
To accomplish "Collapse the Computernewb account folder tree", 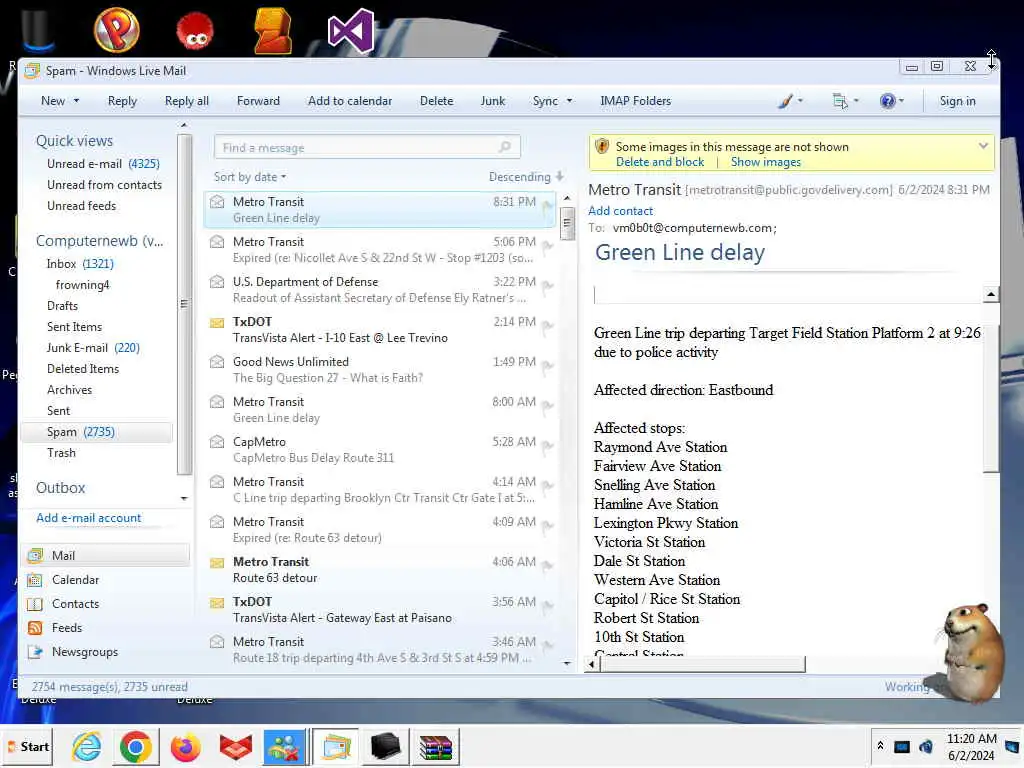I will (x=99, y=241).
